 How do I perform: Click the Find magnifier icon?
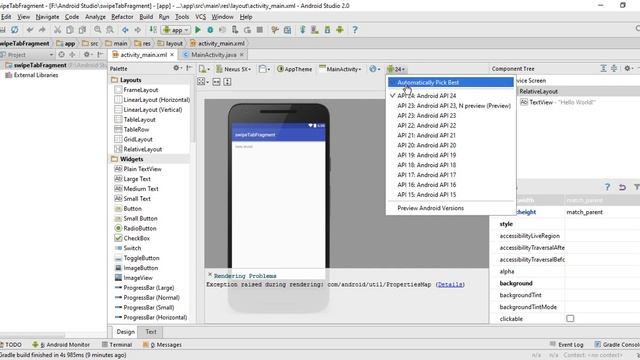click(x=98, y=30)
